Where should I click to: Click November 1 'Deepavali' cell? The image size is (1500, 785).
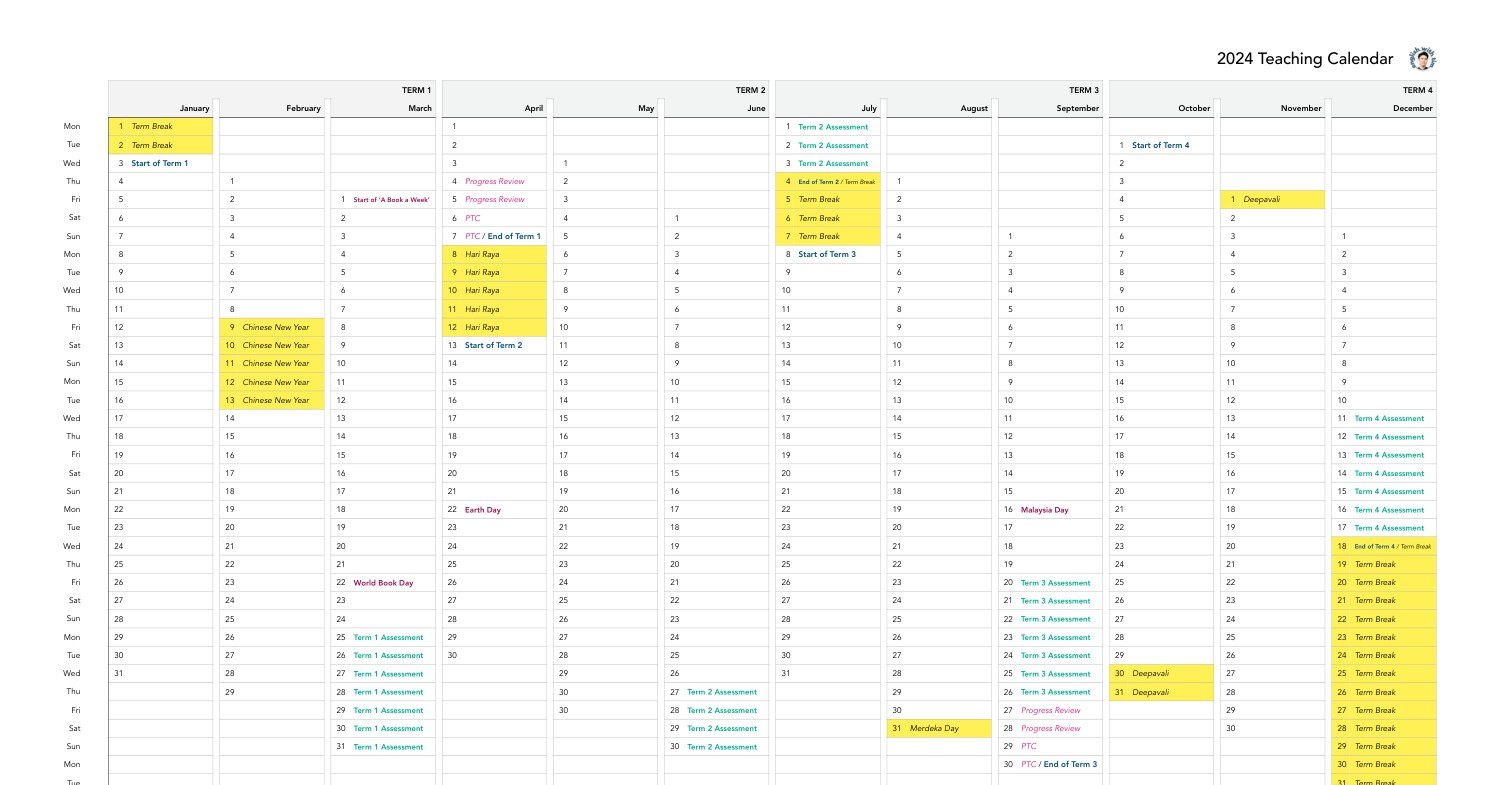(x=1272, y=200)
